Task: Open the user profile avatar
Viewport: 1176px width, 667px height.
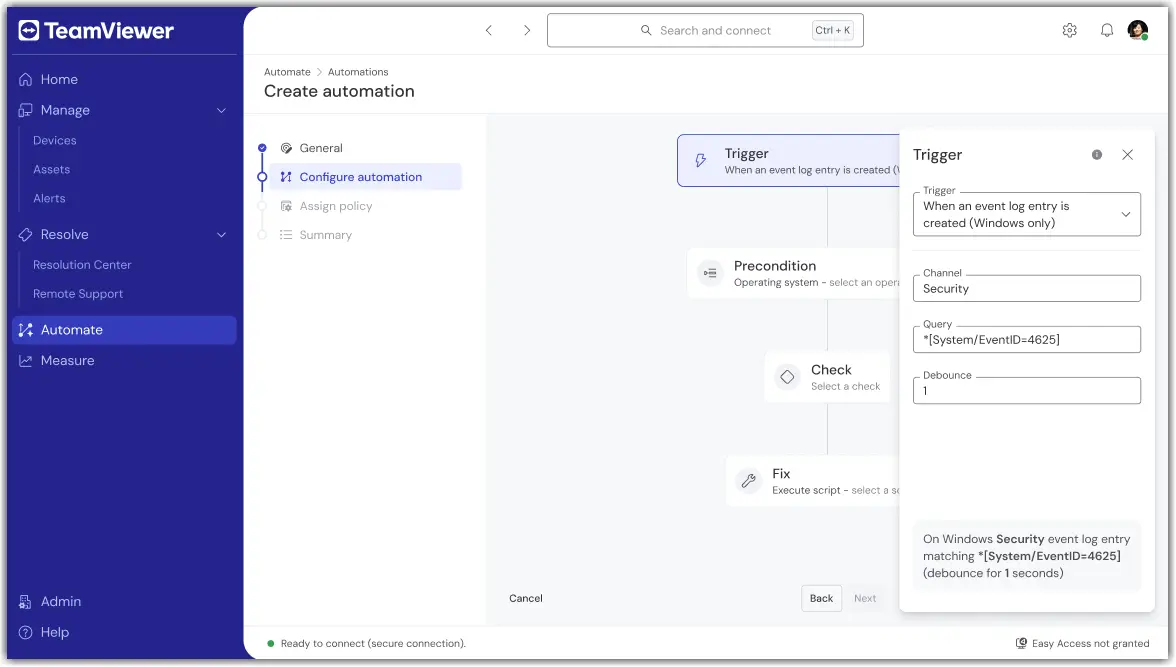Action: (x=1138, y=30)
